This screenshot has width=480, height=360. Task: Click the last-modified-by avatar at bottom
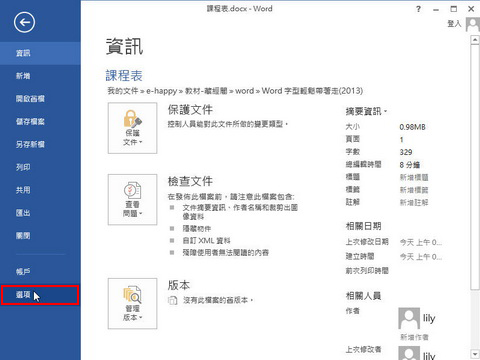(409, 353)
